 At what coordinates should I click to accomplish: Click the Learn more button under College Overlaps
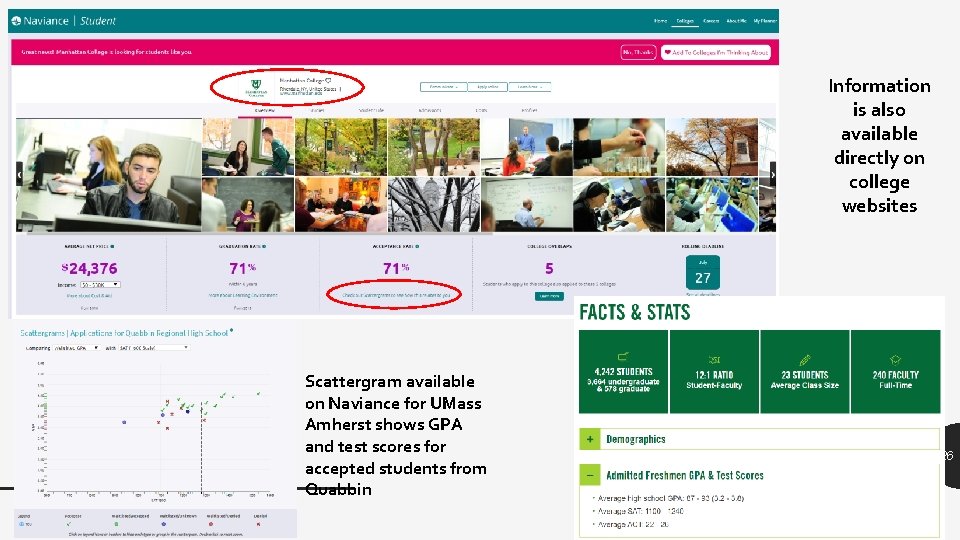tap(549, 296)
